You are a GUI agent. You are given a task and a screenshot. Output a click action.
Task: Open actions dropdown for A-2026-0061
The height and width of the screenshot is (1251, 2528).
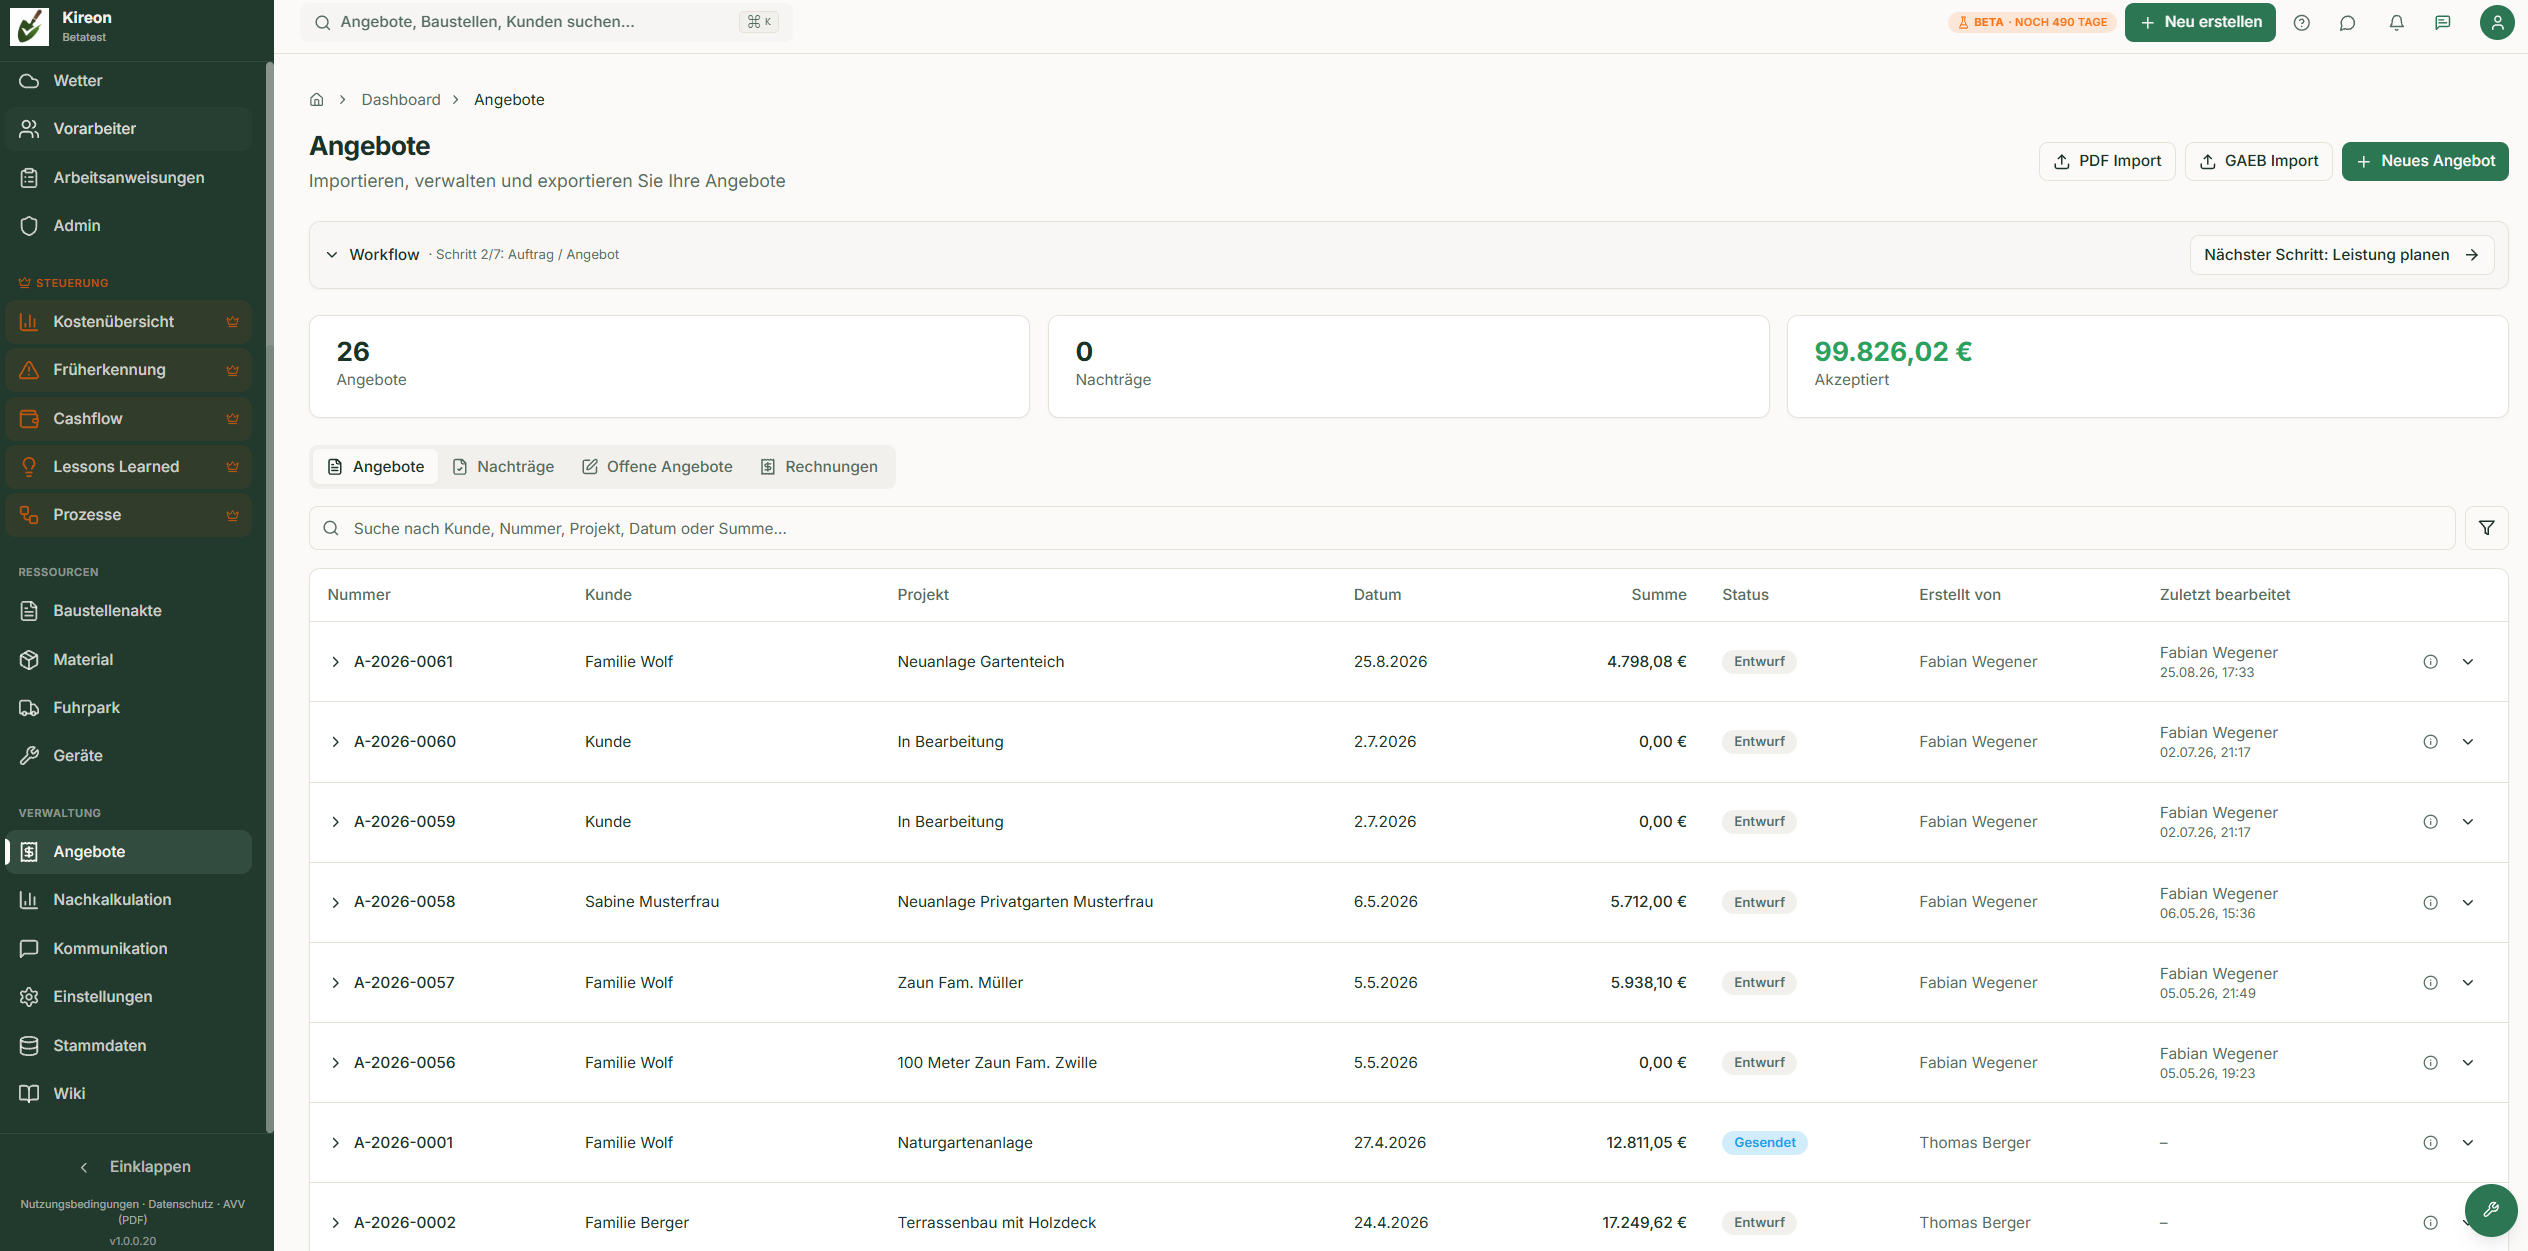coord(2468,662)
